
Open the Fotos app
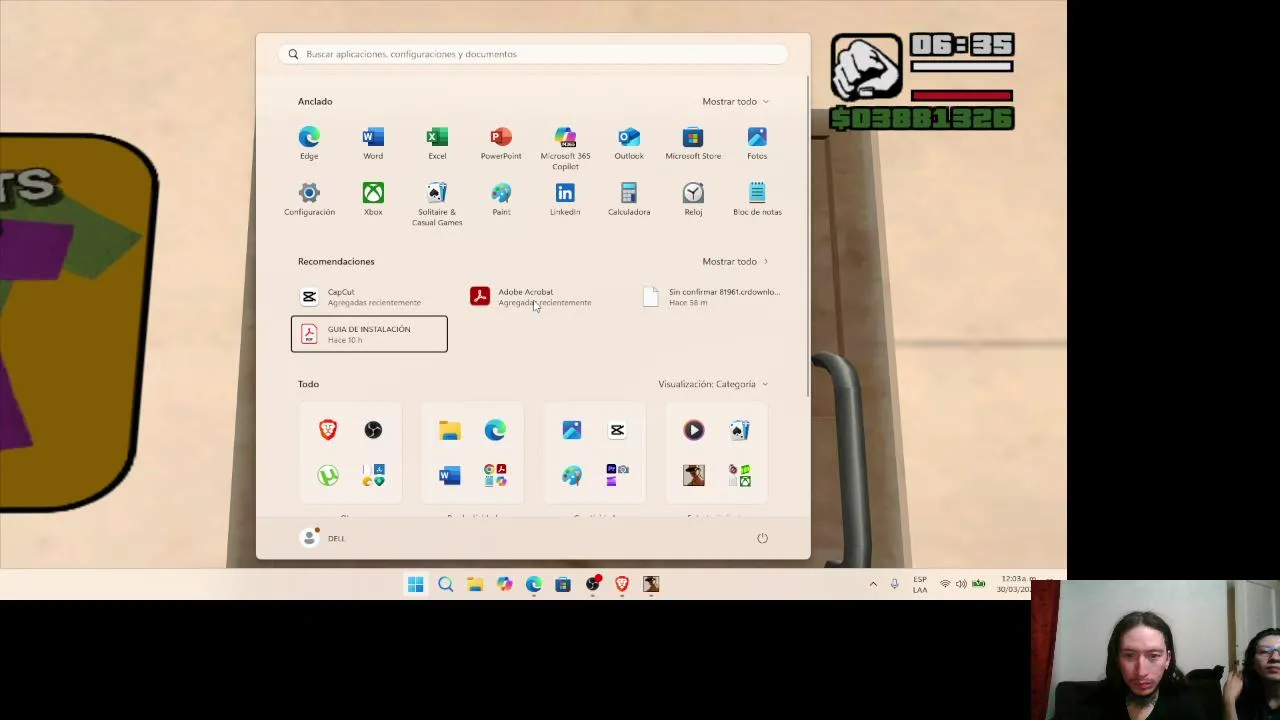(x=757, y=143)
